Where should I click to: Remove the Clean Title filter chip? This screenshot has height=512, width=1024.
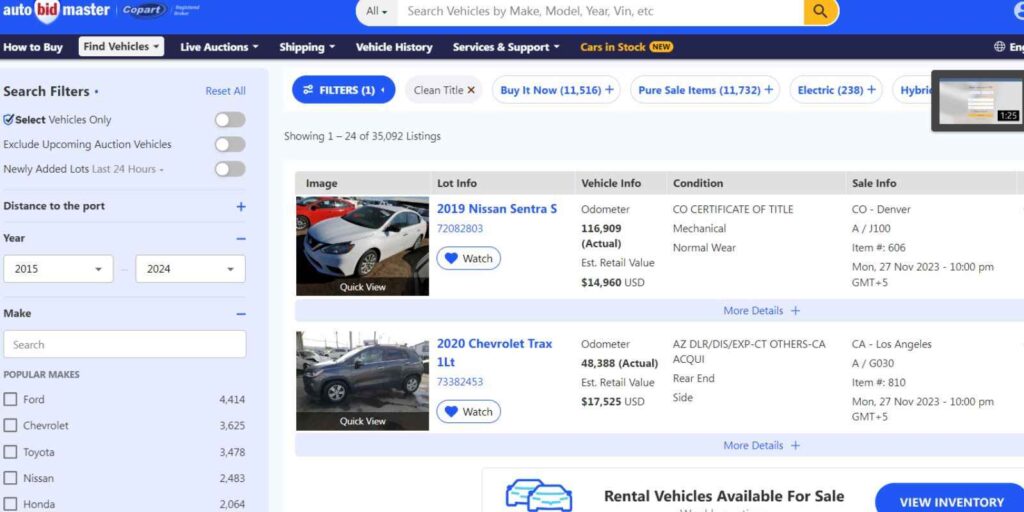(x=471, y=90)
